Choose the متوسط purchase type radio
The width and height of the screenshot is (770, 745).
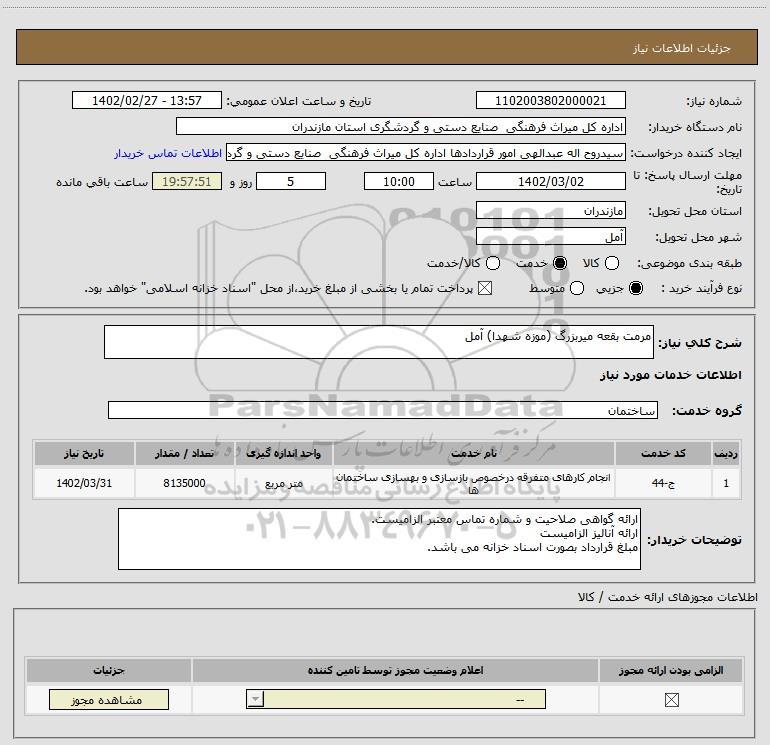coord(577,288)
